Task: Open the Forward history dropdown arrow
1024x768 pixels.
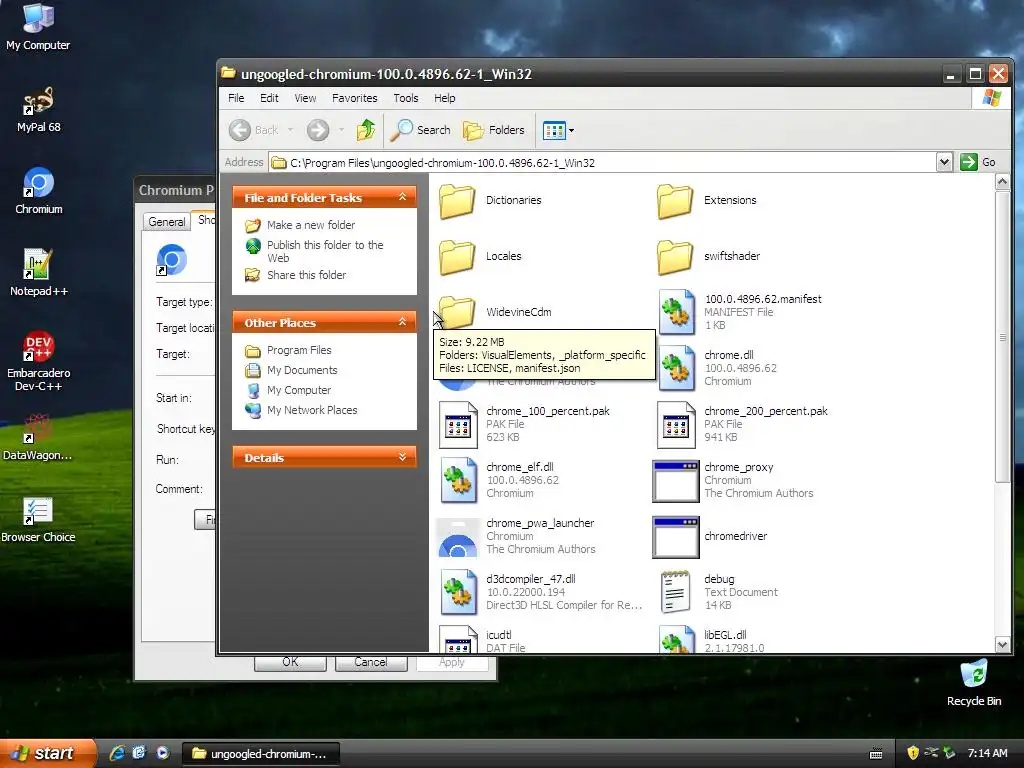Action: [x=341, y=130]
